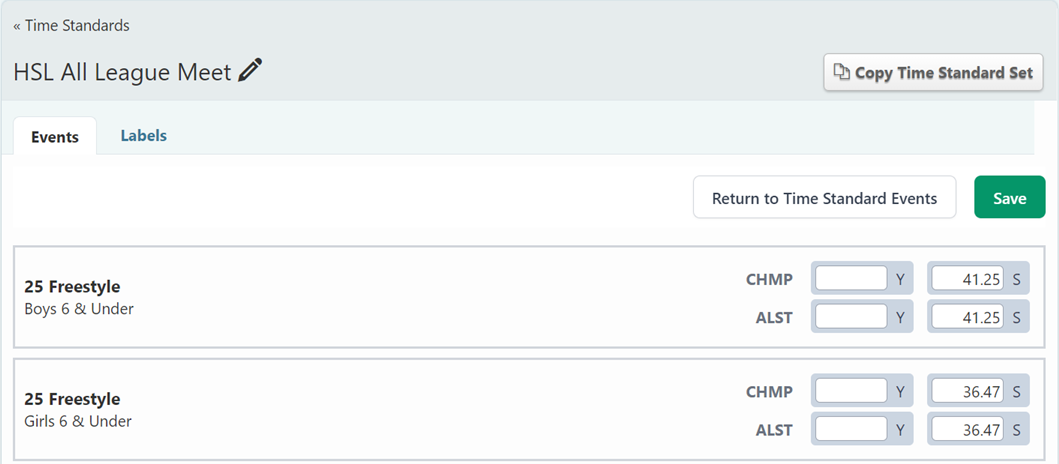Click the CHMP label in Girls row
The height and width of the screenshot is (464, 1059).
[769, 392]
